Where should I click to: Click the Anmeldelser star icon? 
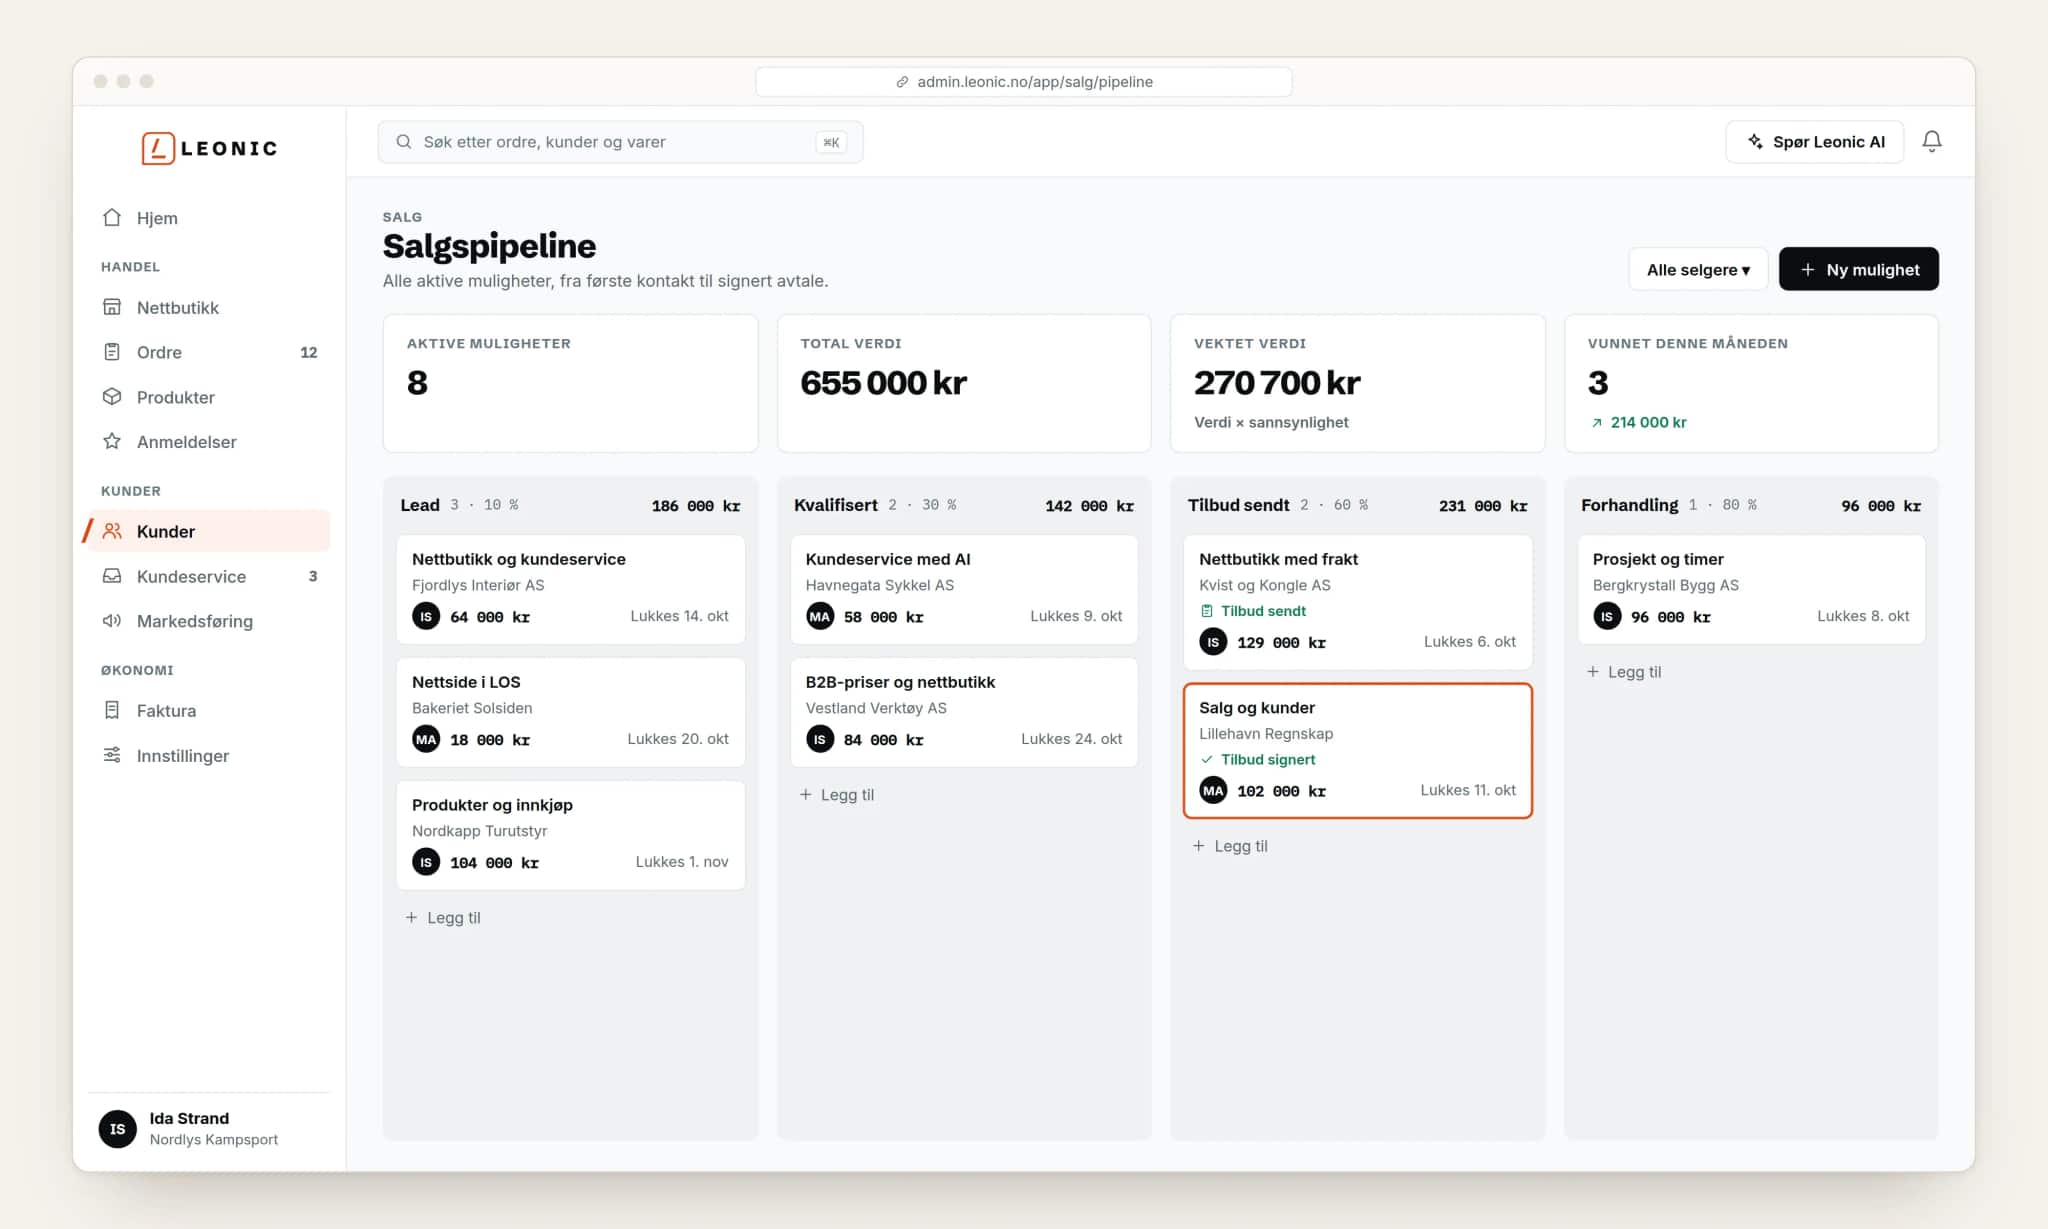pos(112,441)
